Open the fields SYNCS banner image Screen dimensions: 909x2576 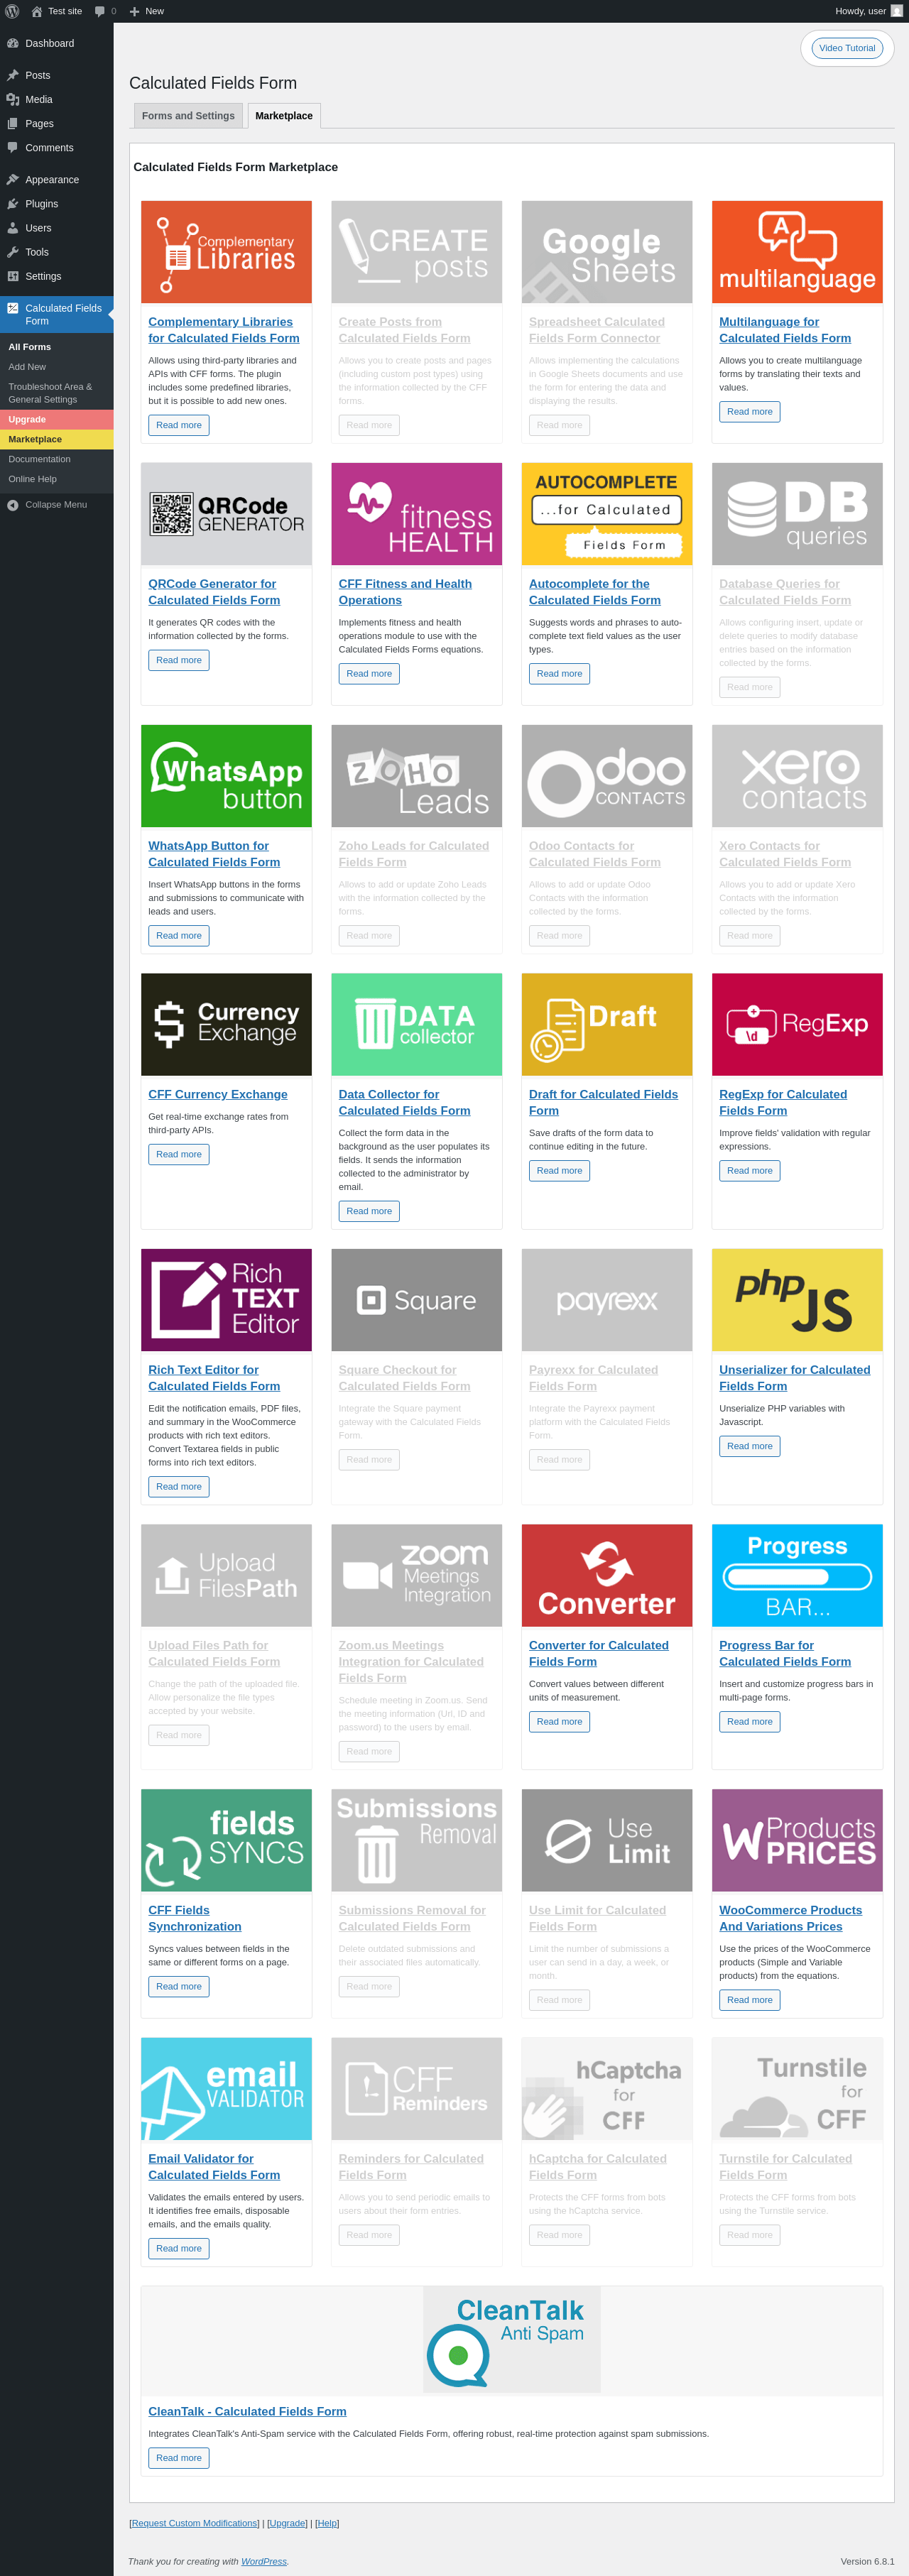(226, 1840)
